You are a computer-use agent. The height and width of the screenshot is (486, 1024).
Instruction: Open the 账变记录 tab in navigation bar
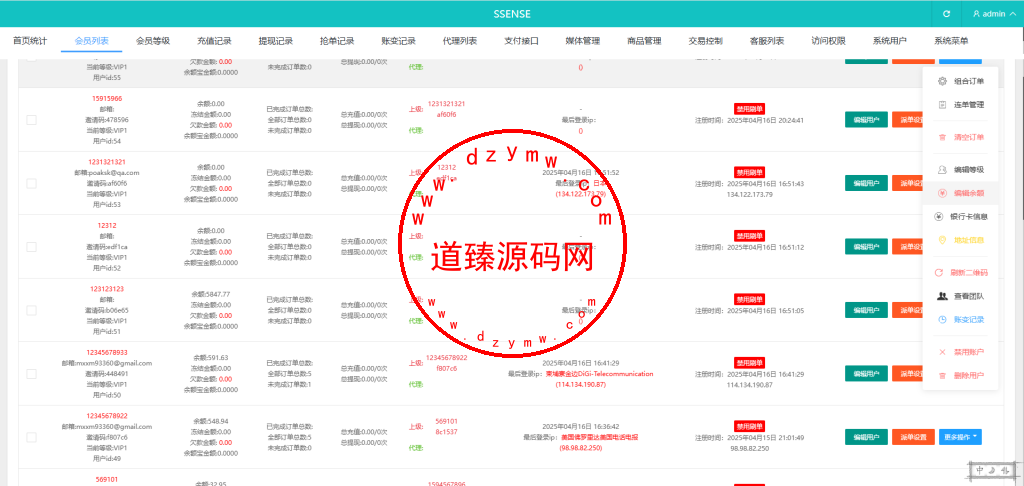coord(398,40)
